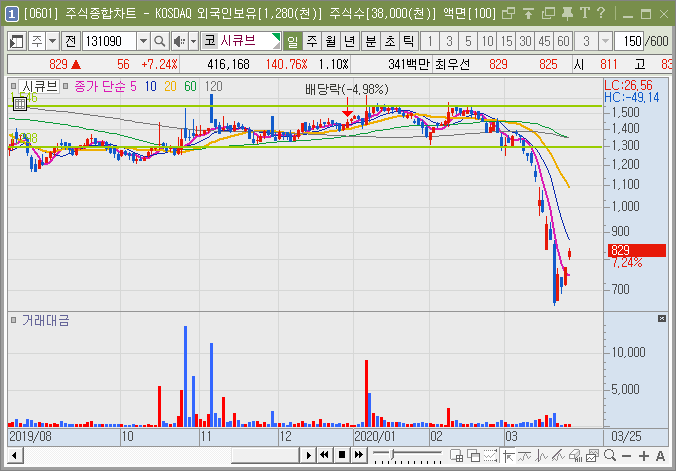The width and height of the screenshot is (676, 471).
Task: Click the trend line drawing tool icon
Action: pos(525,455)
